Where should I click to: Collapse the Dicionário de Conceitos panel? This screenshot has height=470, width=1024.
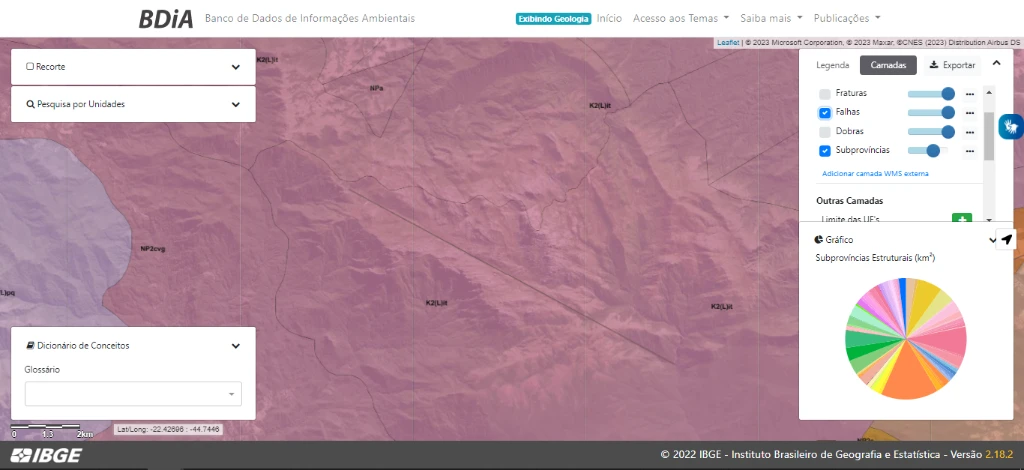[x=236, y=346]
